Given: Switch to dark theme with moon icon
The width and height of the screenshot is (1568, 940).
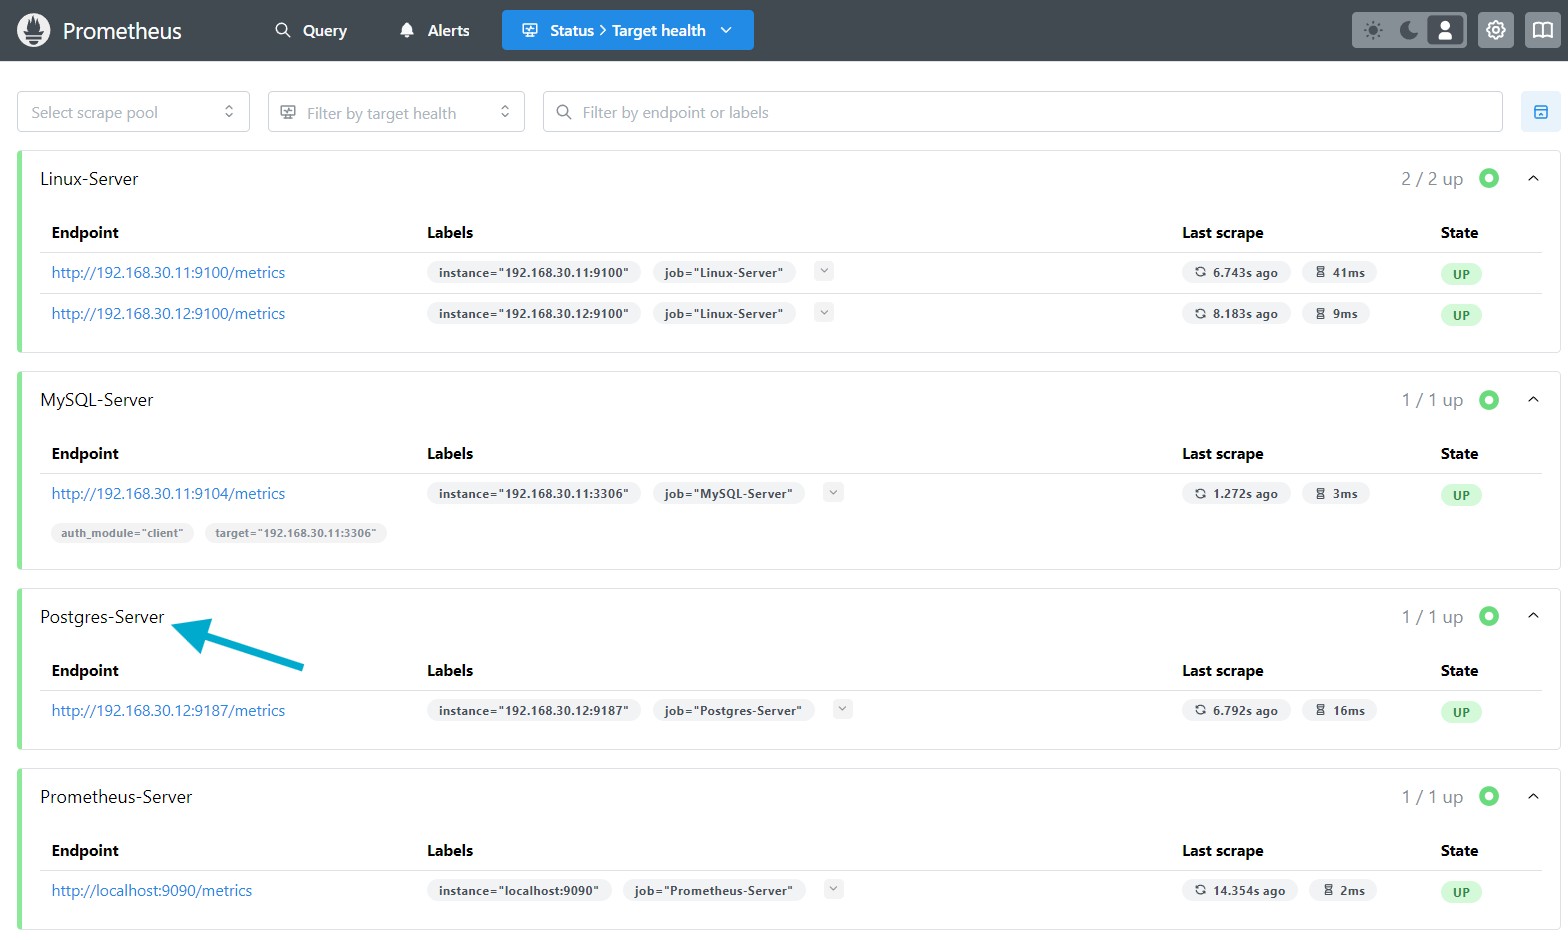Looking at the screenshot, I should pos(1409,30).
